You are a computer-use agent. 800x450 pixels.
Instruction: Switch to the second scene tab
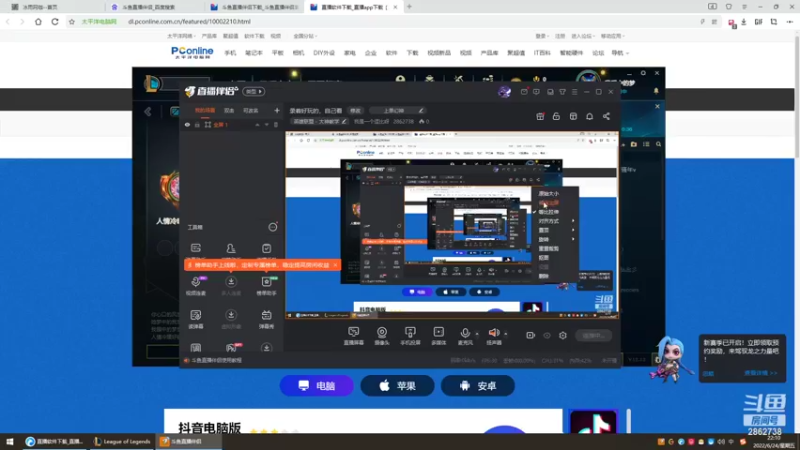click(229, 110)
